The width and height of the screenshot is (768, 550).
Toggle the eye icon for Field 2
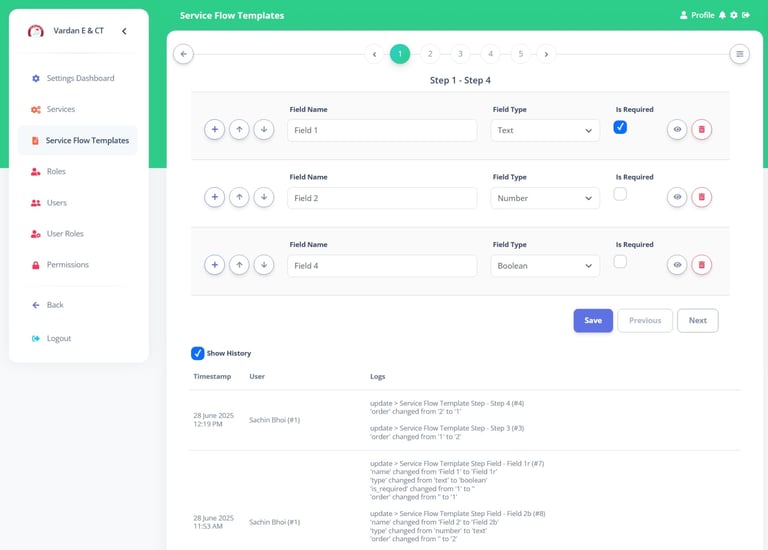(677, 198)
